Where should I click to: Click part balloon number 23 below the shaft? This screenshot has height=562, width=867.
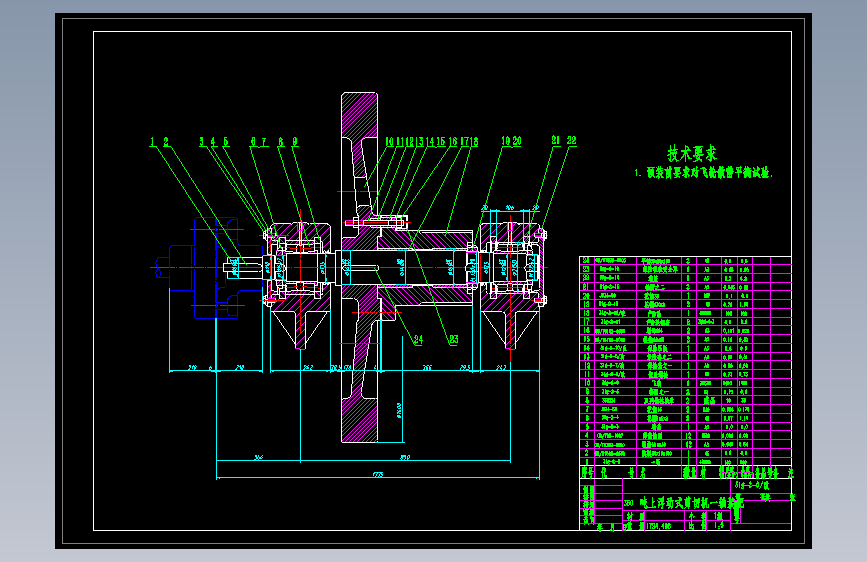454,340
